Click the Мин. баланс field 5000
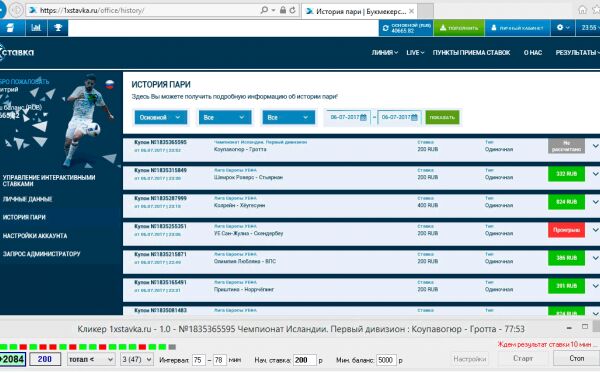 tap(386, 360)
